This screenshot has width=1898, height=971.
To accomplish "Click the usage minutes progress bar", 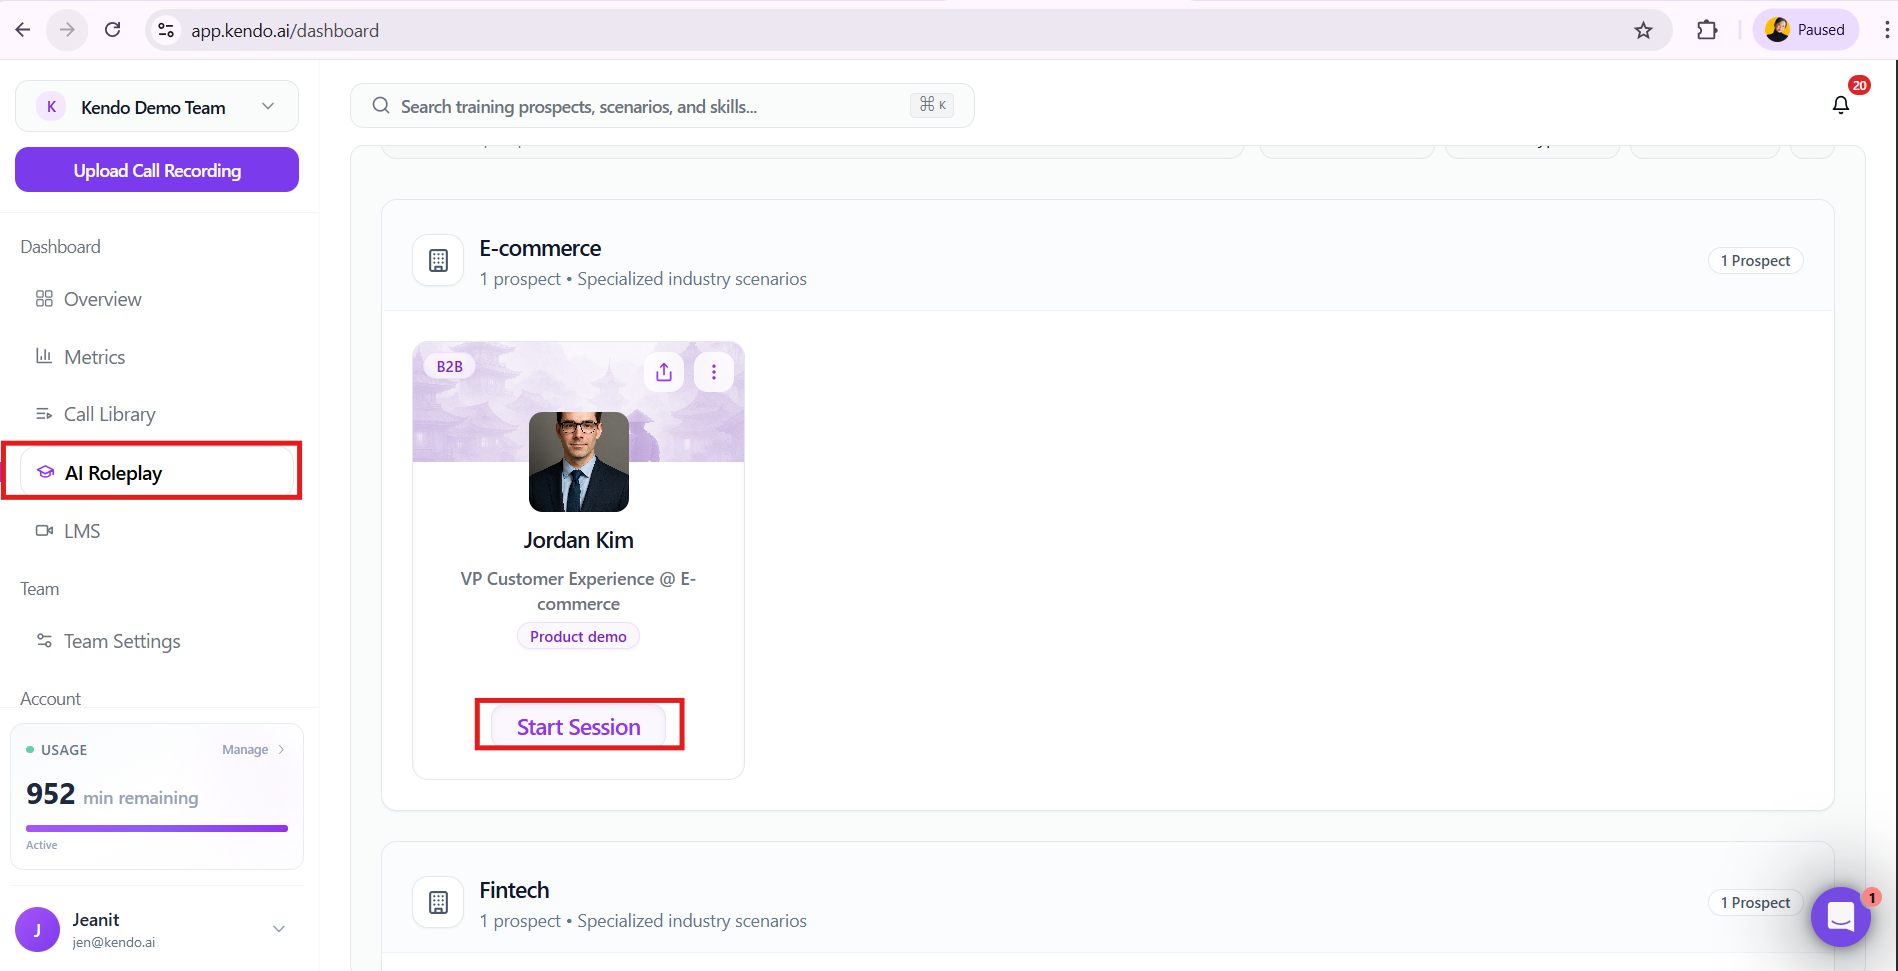I will [x=157, y=828].
